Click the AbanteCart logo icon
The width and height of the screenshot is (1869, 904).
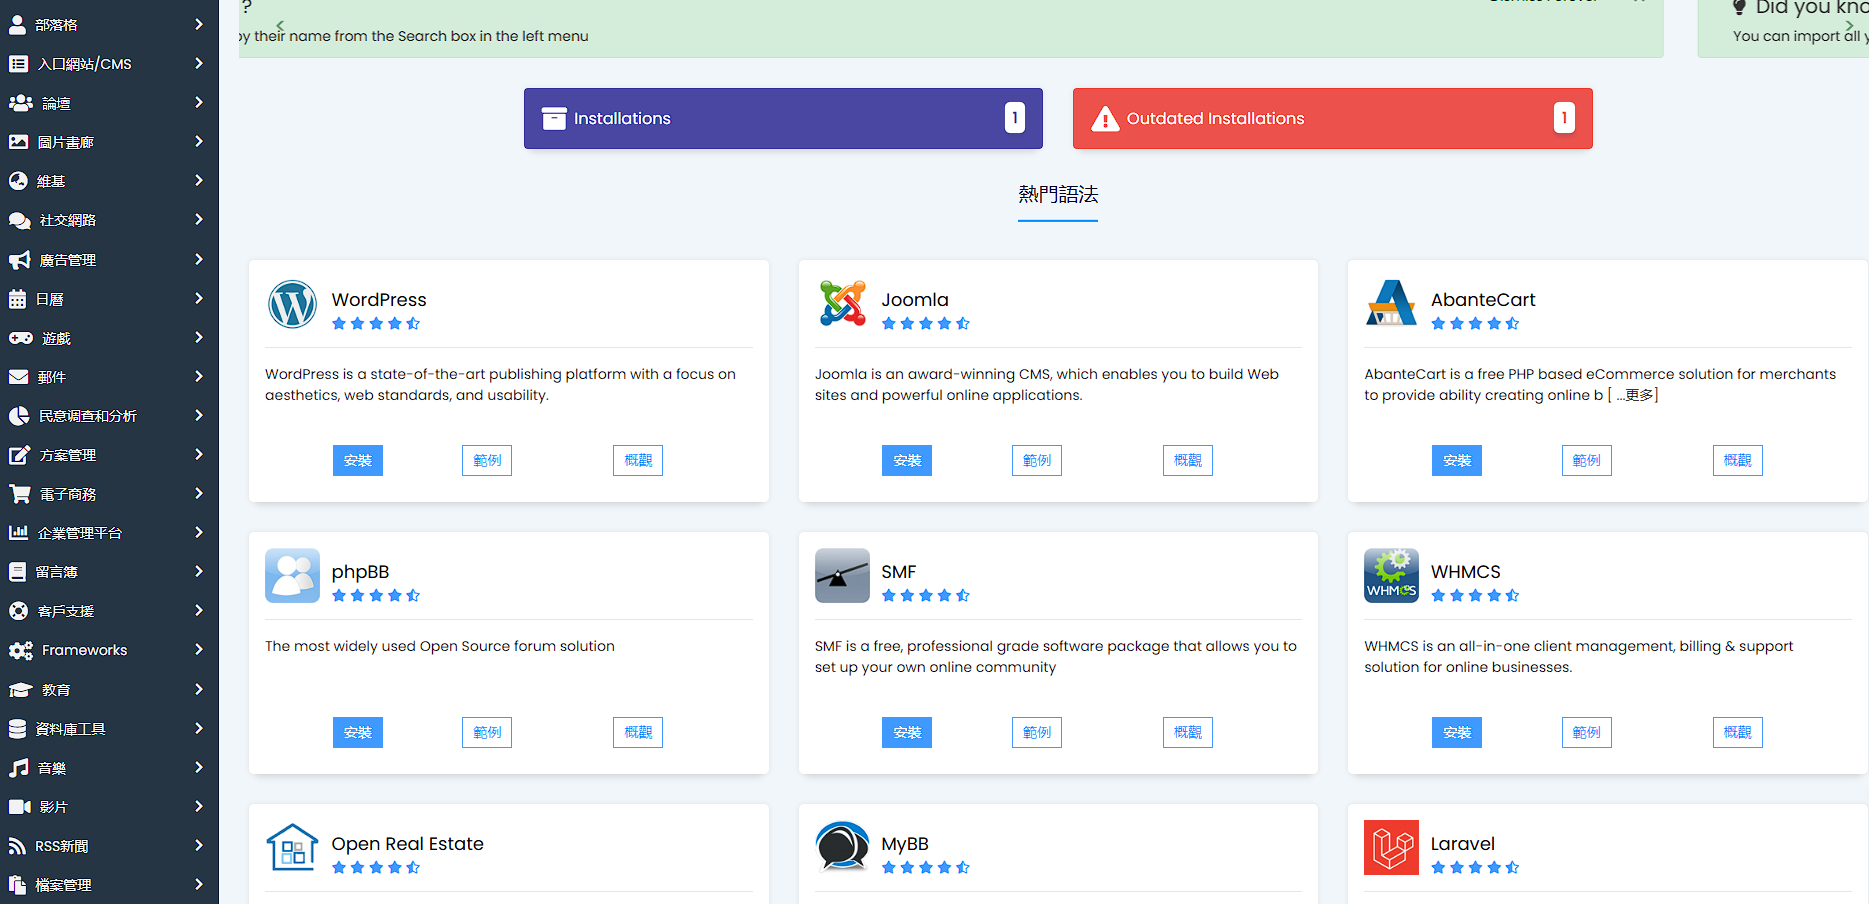[x=1391, y=304]
